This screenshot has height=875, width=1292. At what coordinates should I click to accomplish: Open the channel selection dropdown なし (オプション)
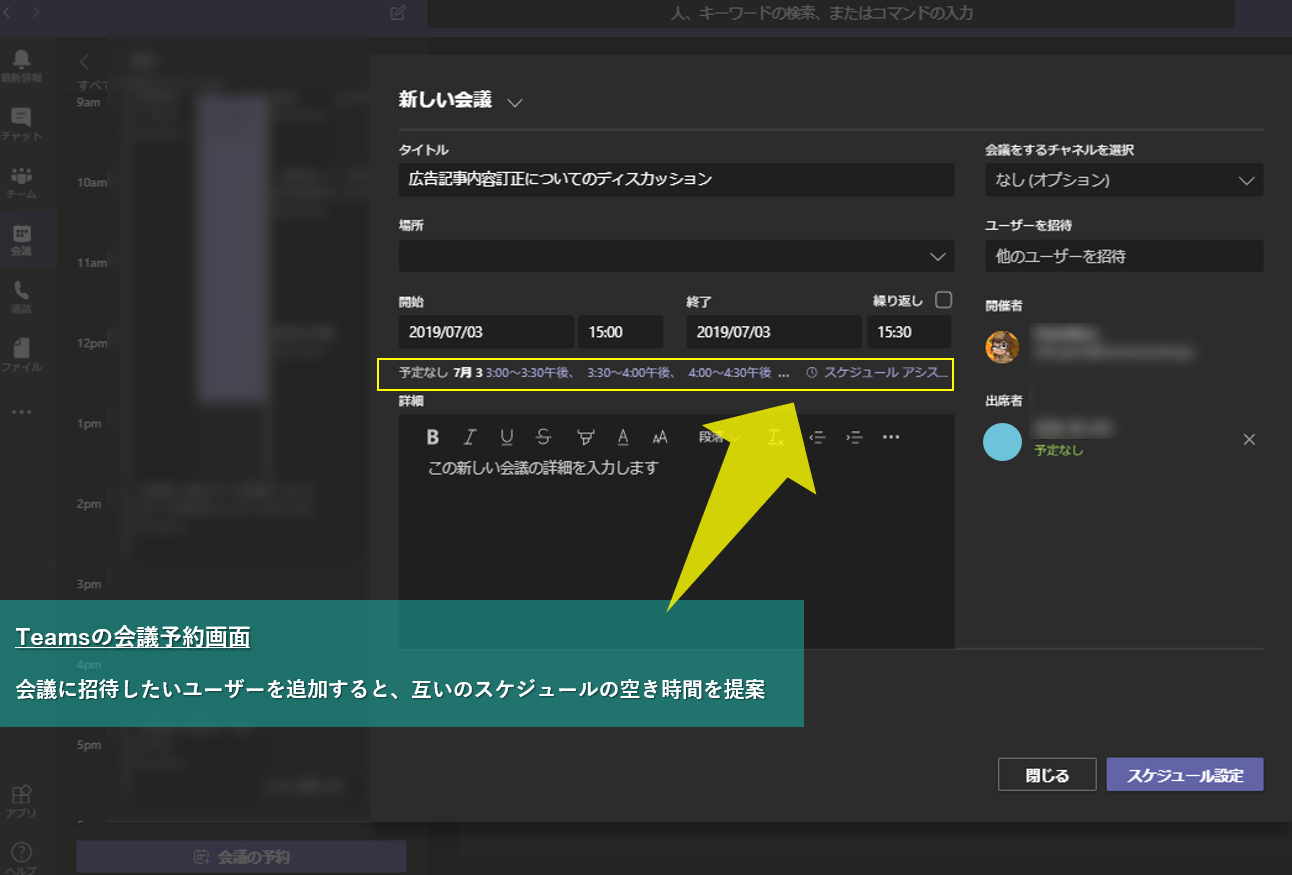pos(1124,180)
